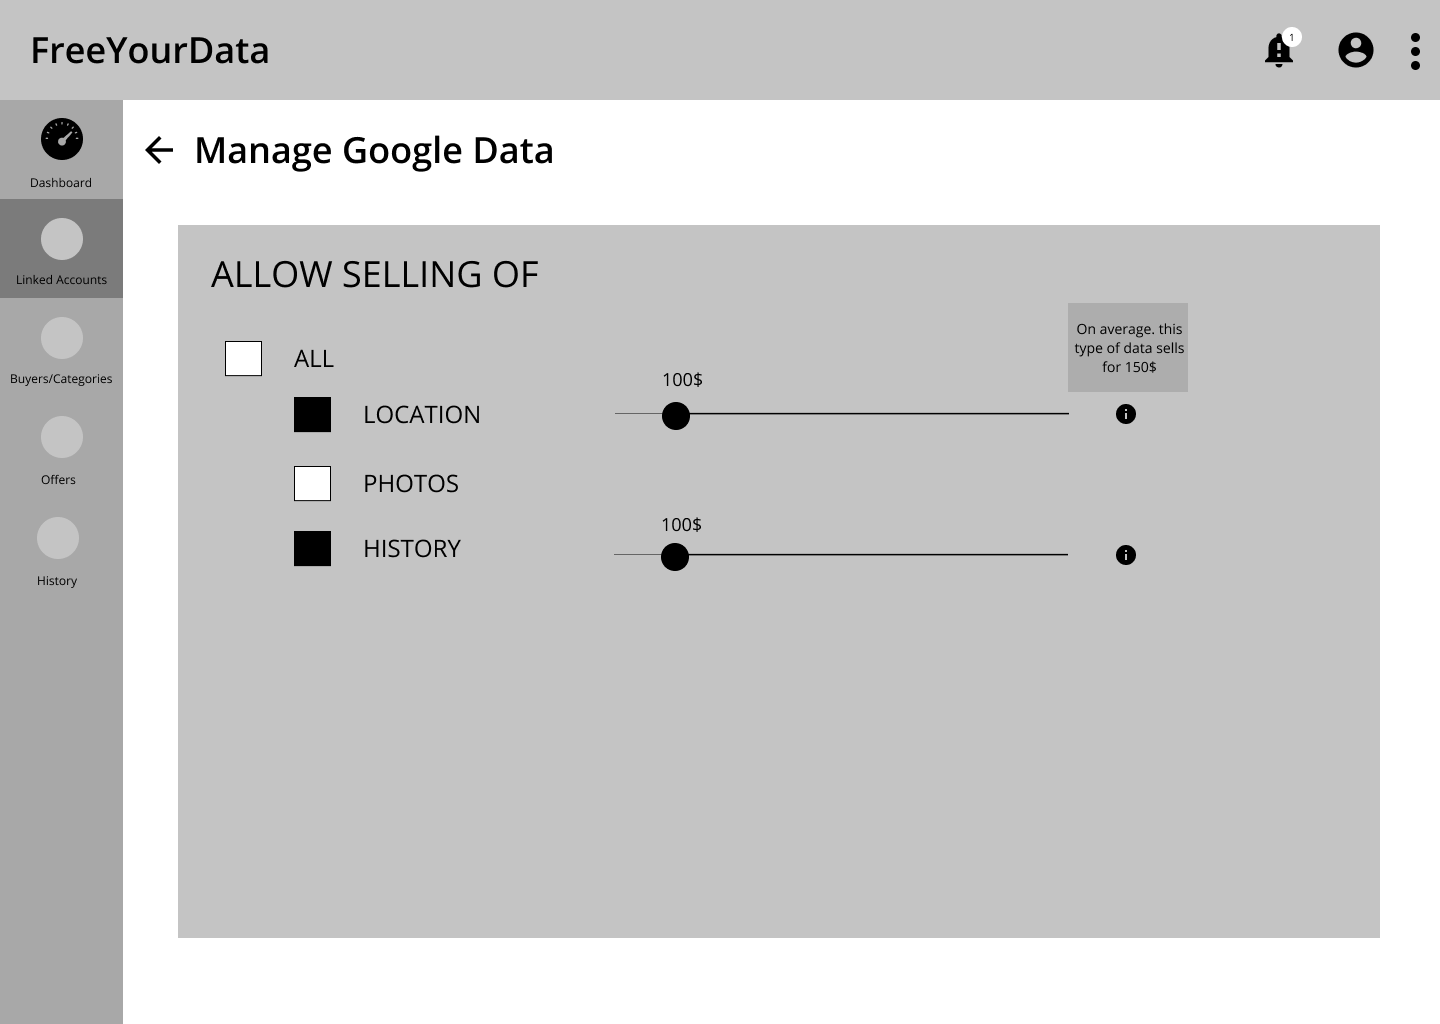Select the Linked Accounts sidebar icon

[62, 239]
